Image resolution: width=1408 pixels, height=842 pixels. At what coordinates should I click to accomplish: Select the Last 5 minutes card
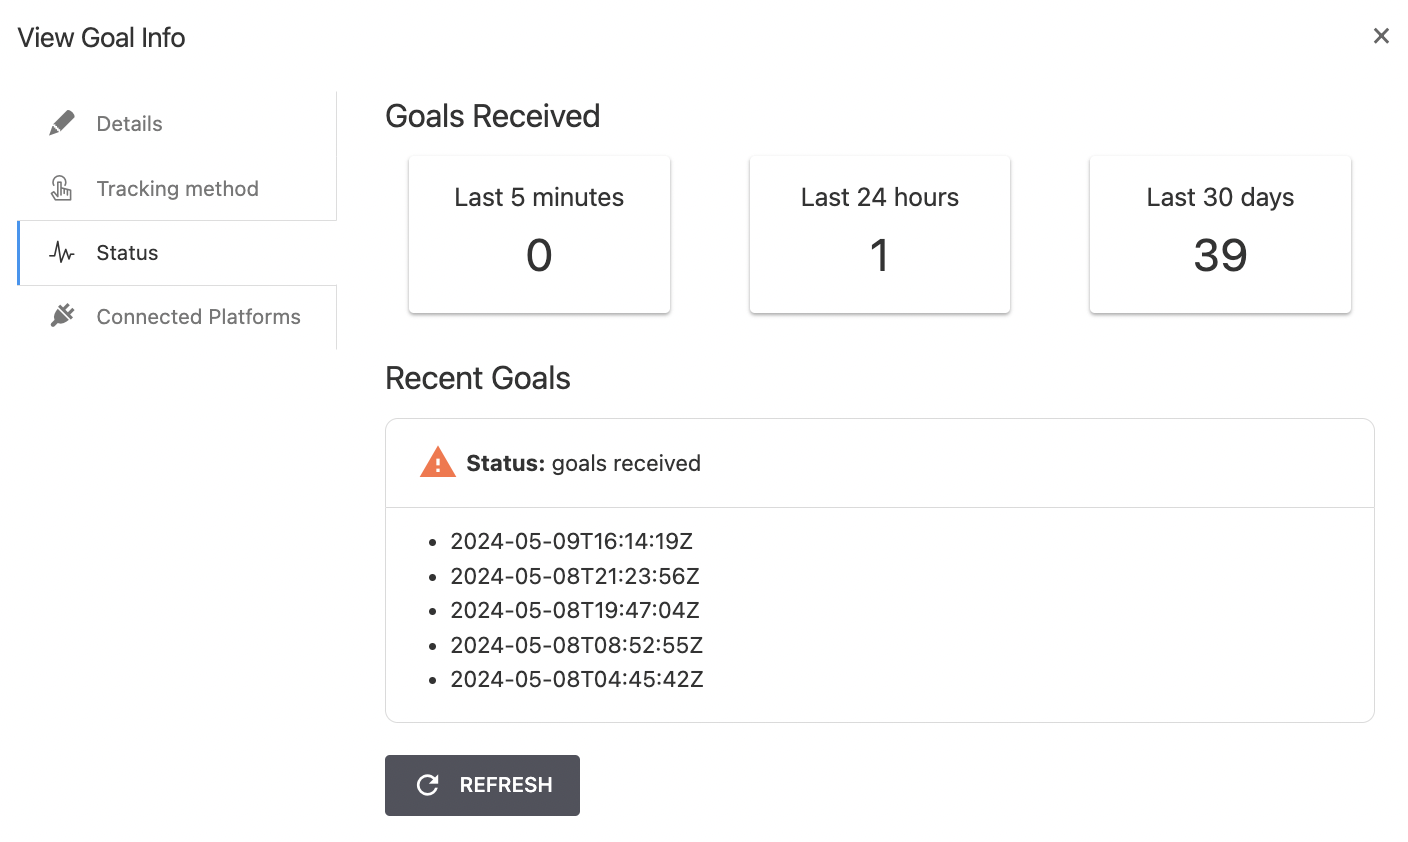click(x=538, y=234)
